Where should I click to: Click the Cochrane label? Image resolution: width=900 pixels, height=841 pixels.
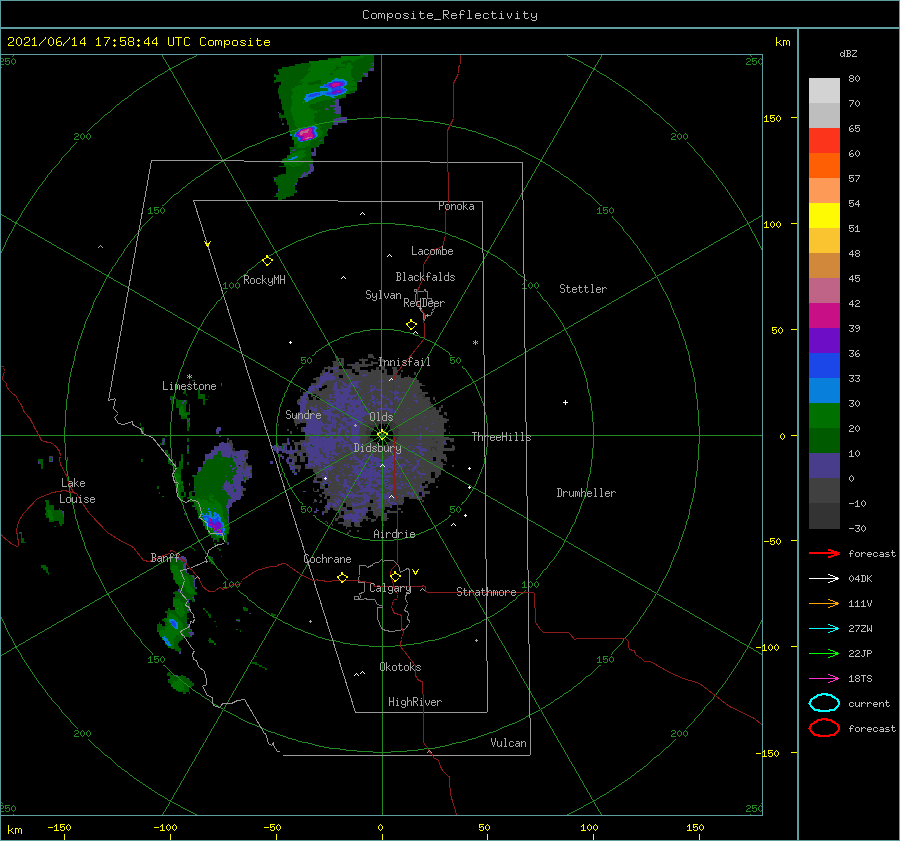pos(327,559)
